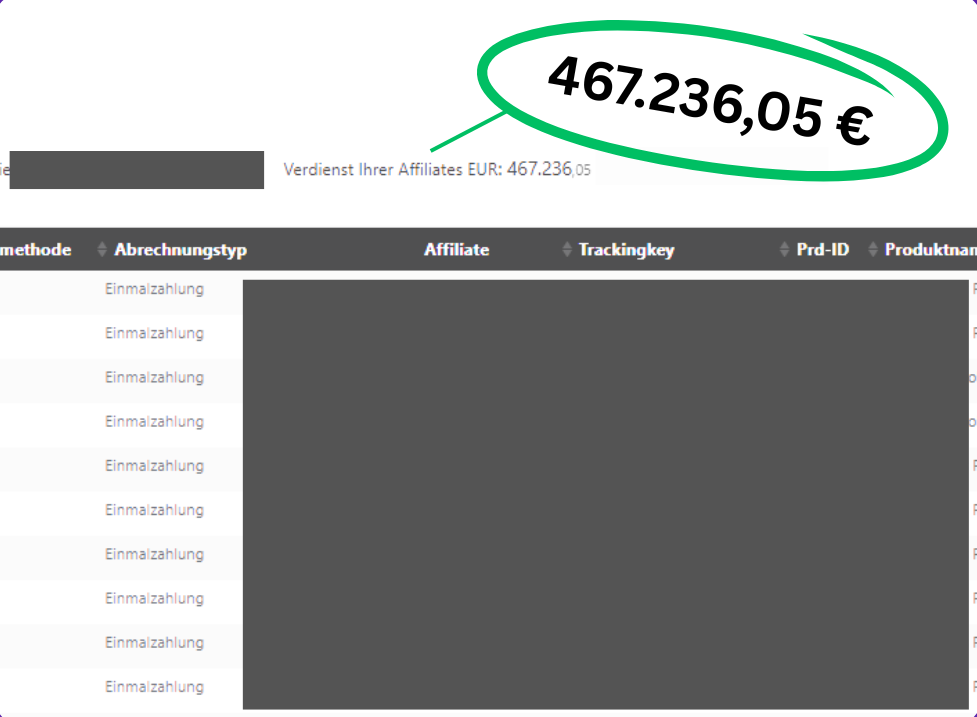Viewport: 977px width, 717px height.
Task: Click the redacted bar left of earnings label
Action: pos(137,170)
